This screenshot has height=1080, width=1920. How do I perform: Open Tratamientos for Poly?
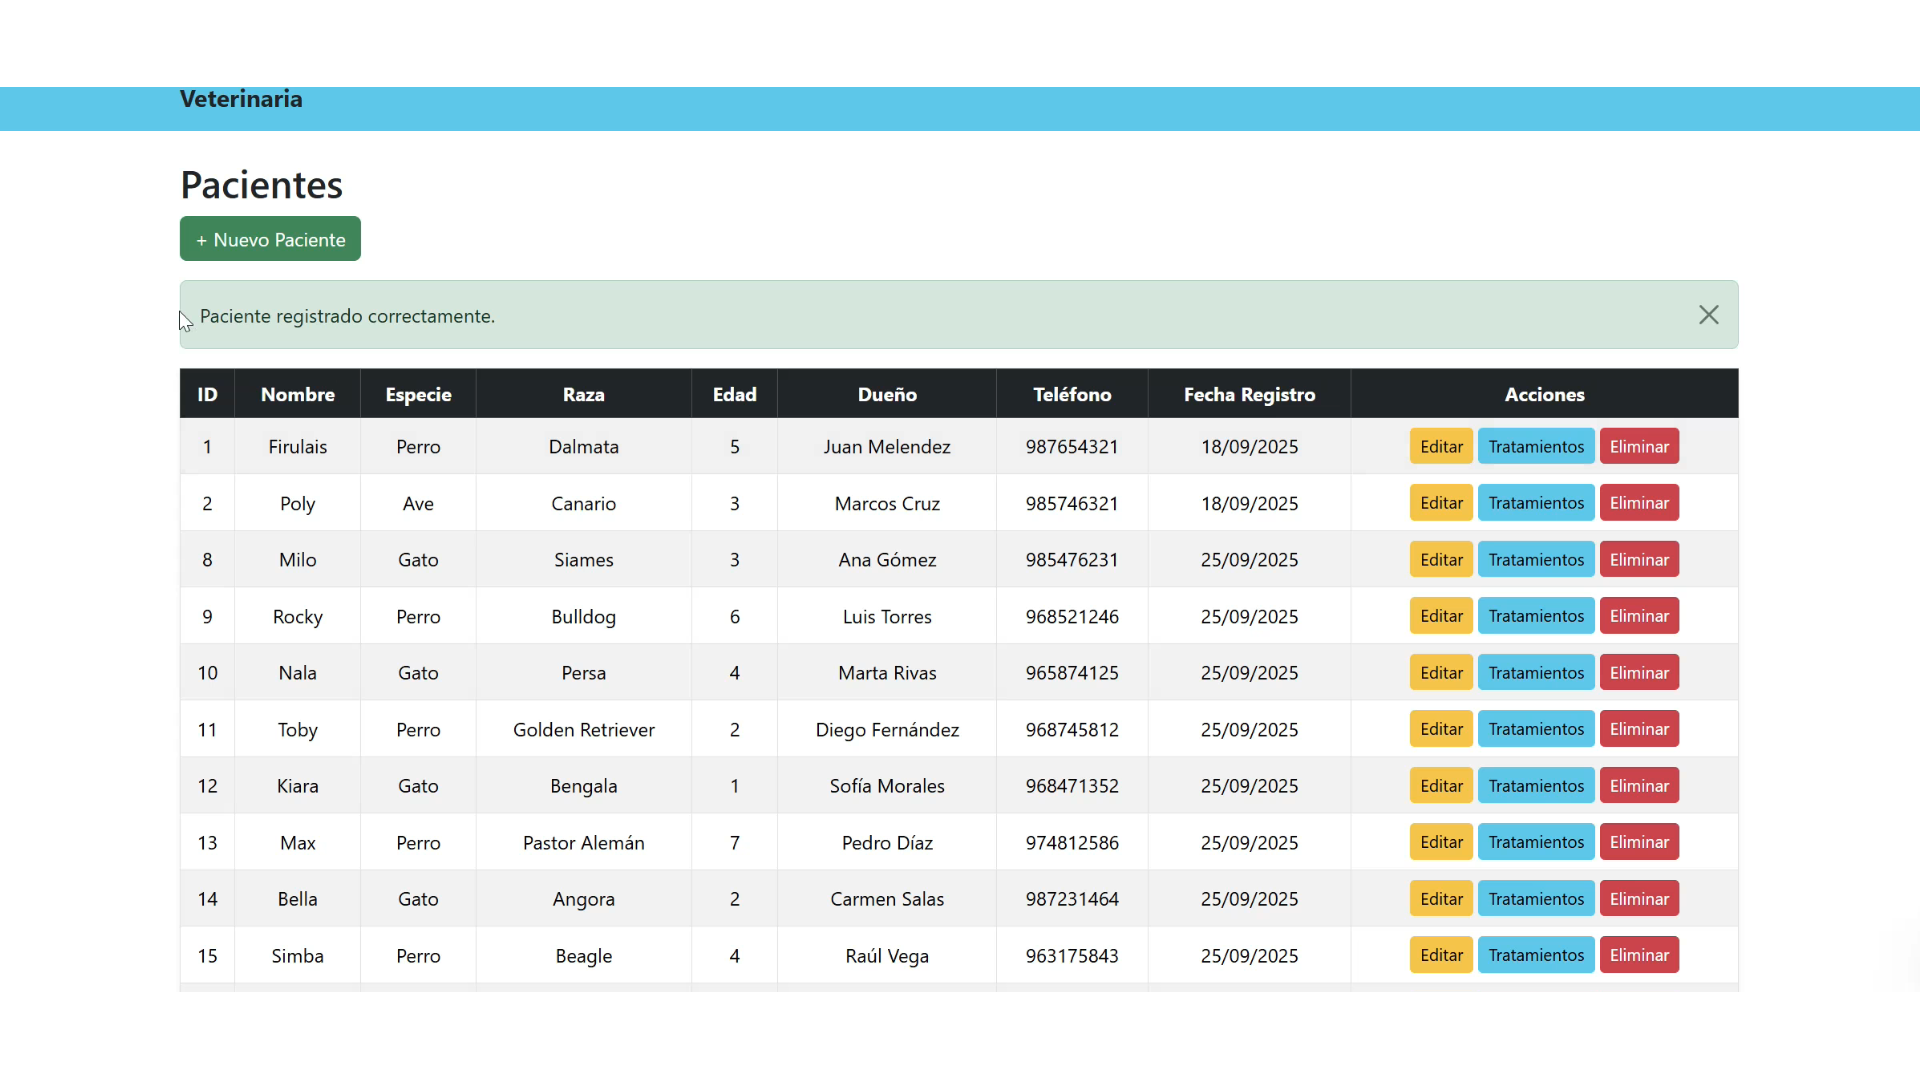tap(1535, 503)
